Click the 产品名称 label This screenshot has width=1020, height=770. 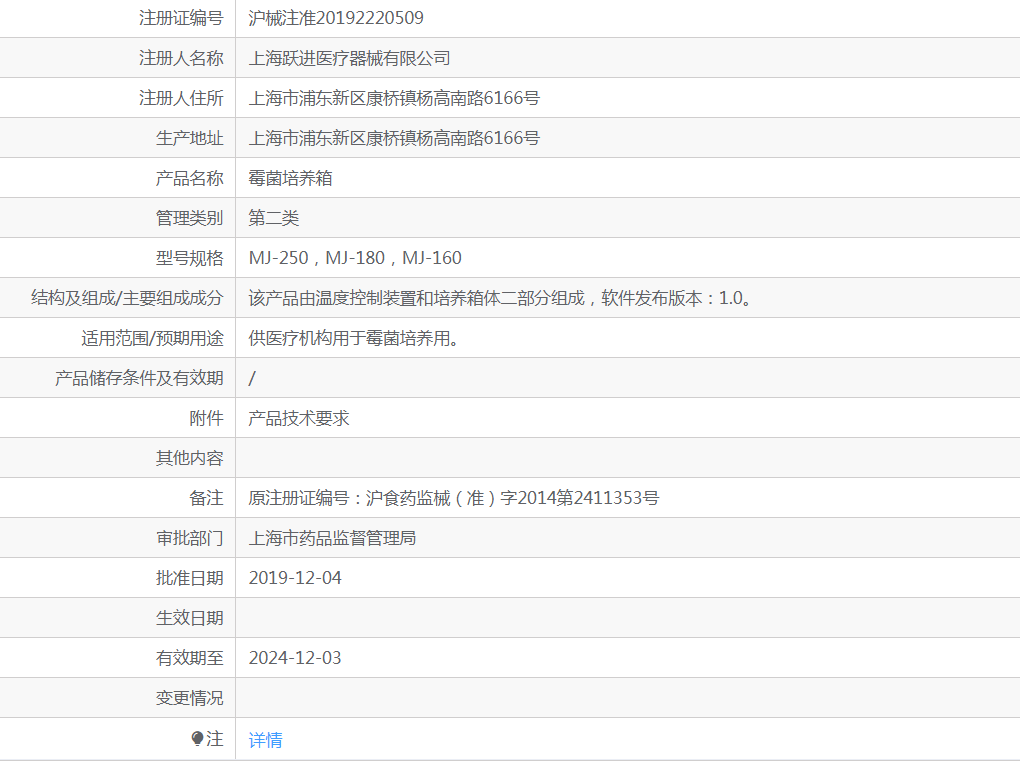[x=189, y=178]
